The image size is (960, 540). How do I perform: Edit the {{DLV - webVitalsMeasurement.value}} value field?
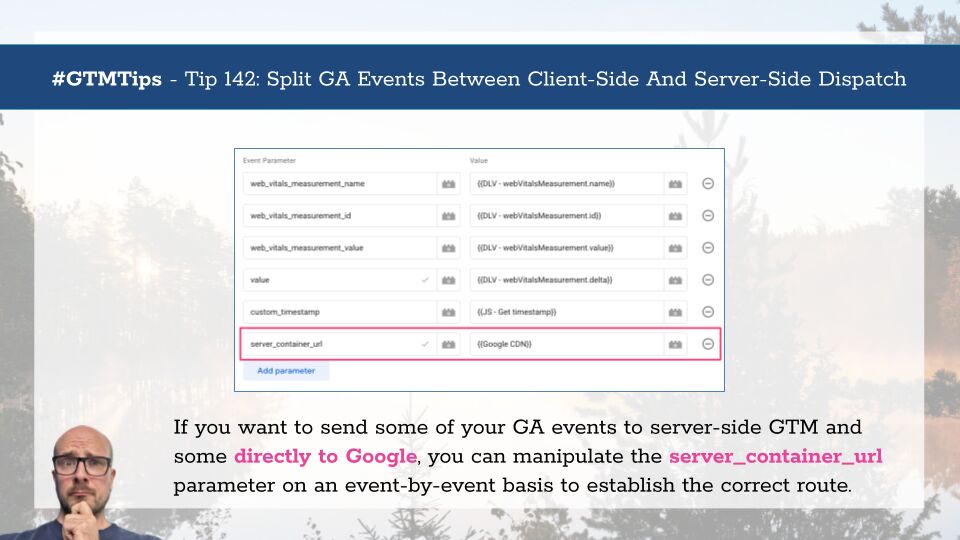click(x=567, y=248)
